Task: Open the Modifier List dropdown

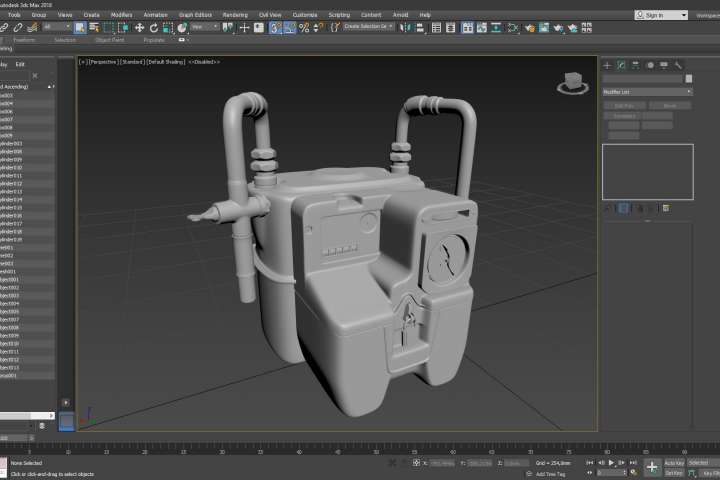Action: (647, 92)
